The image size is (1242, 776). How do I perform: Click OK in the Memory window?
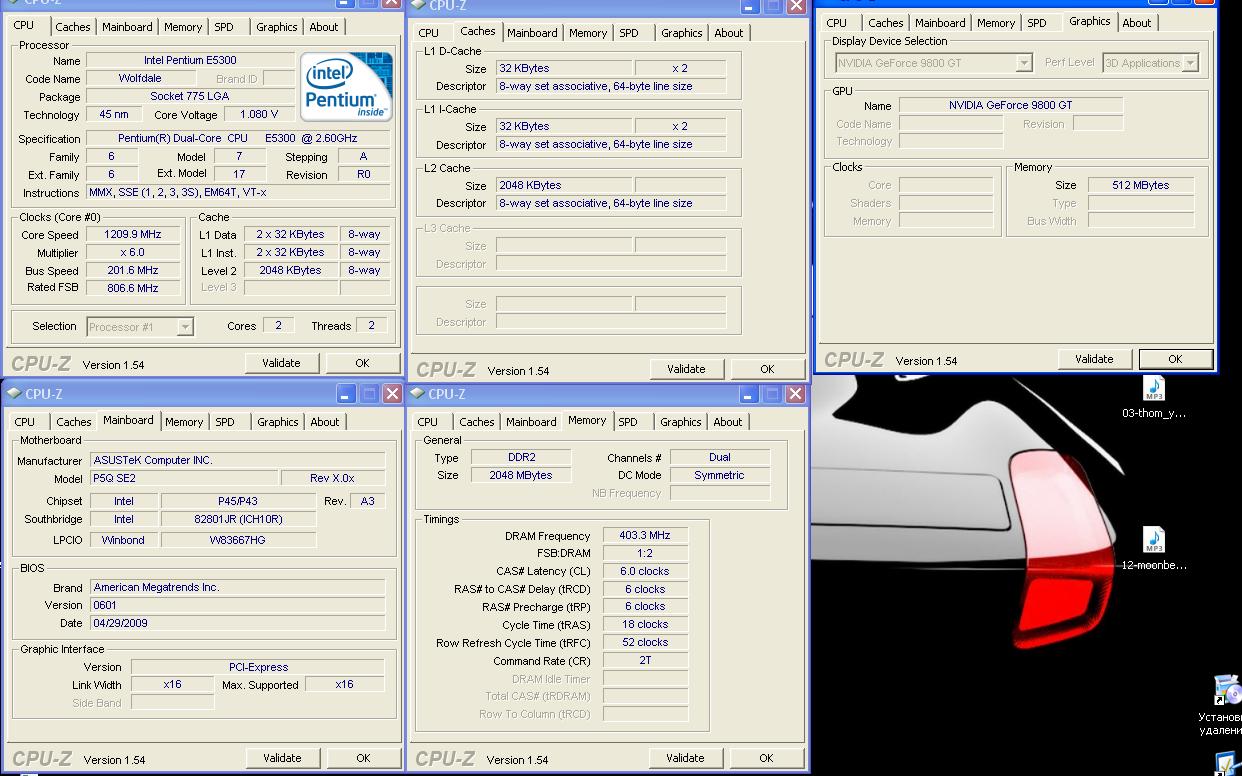[x=766, y=758]
